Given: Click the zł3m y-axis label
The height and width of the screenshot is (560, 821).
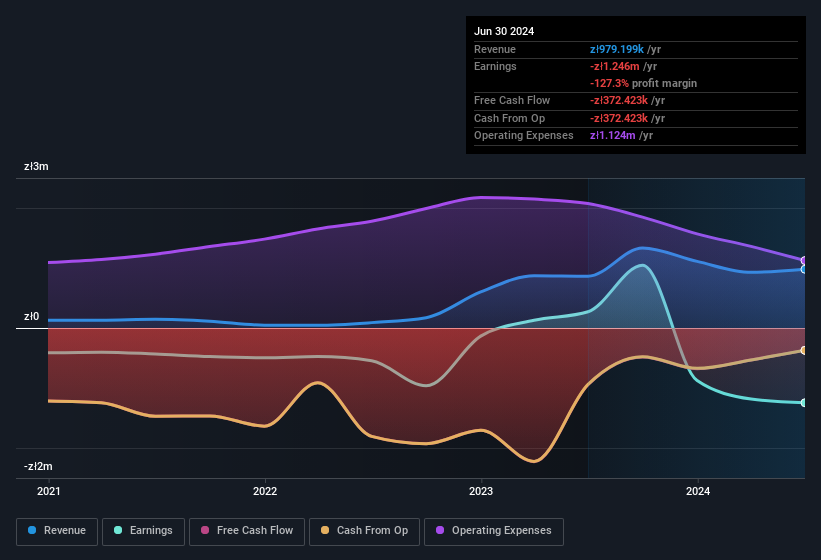Looking at the screenshot, I should point(36,166).
